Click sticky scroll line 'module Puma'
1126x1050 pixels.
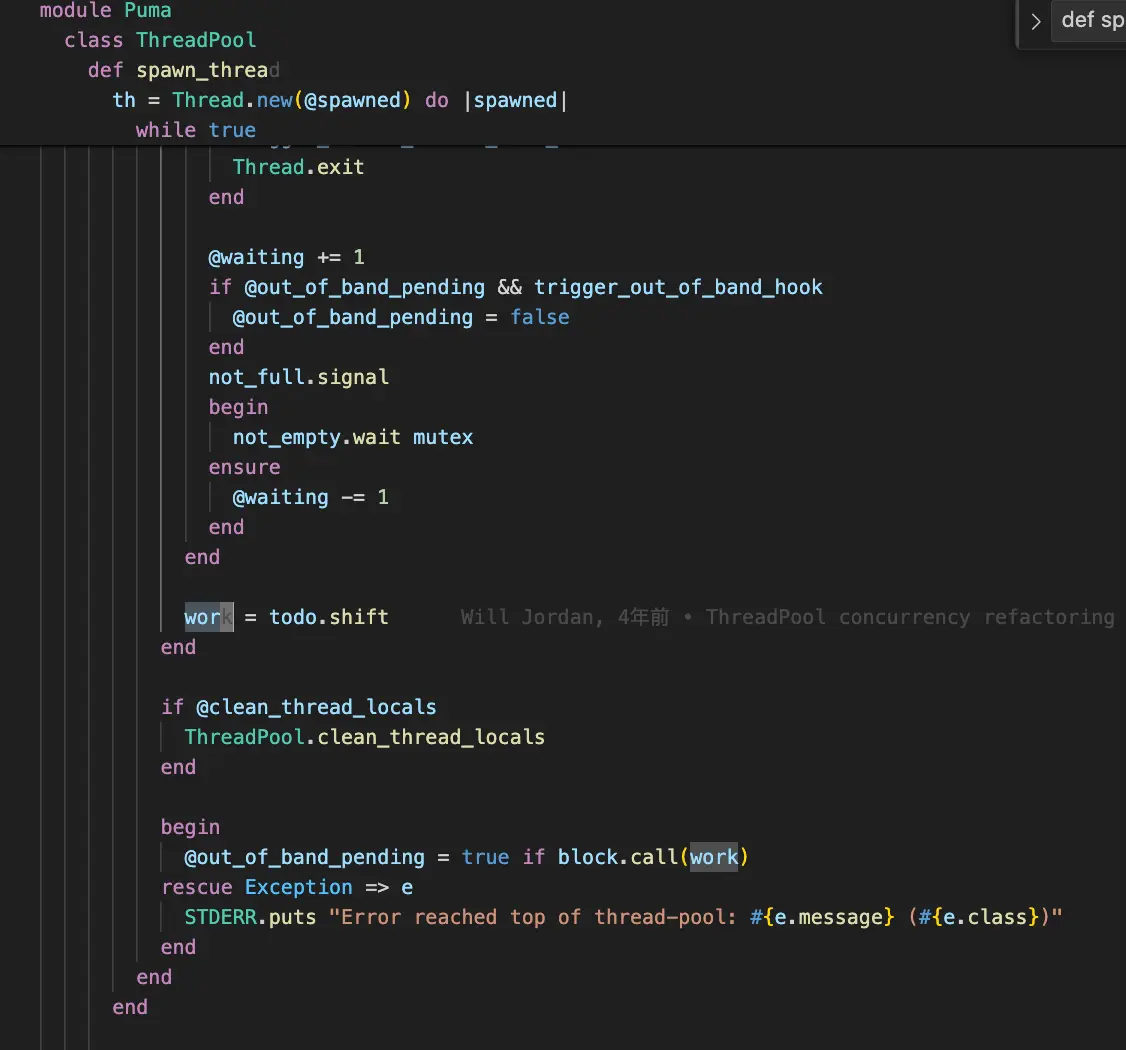[106, 10]
